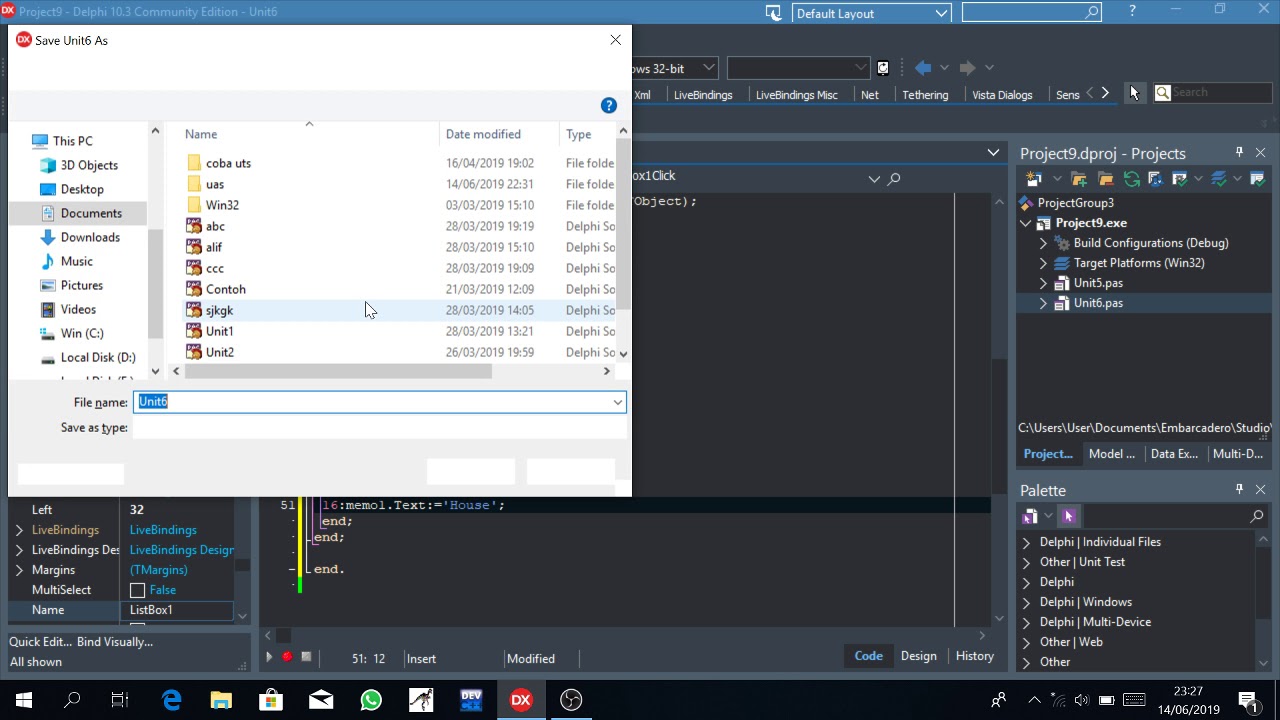Click the Save Desktop layout icon in title bar
The image size is (1280, 720).
[x=773, y=13]
